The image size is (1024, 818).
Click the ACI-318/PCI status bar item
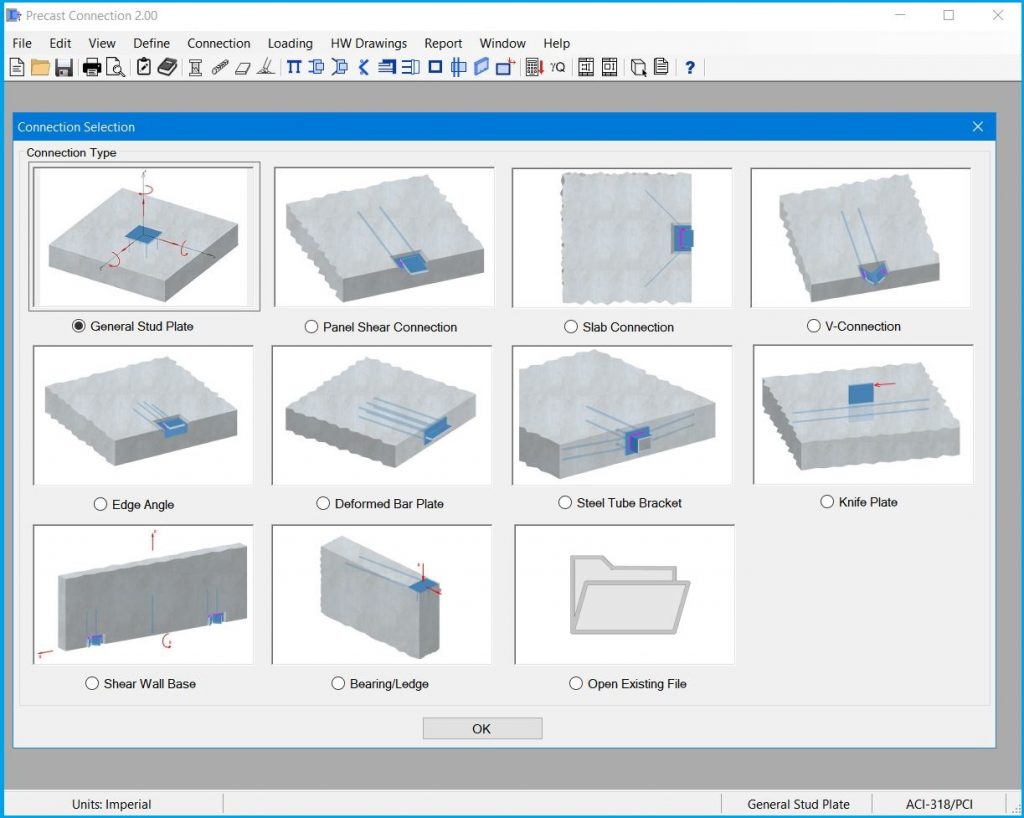click(x=941, y=803)
